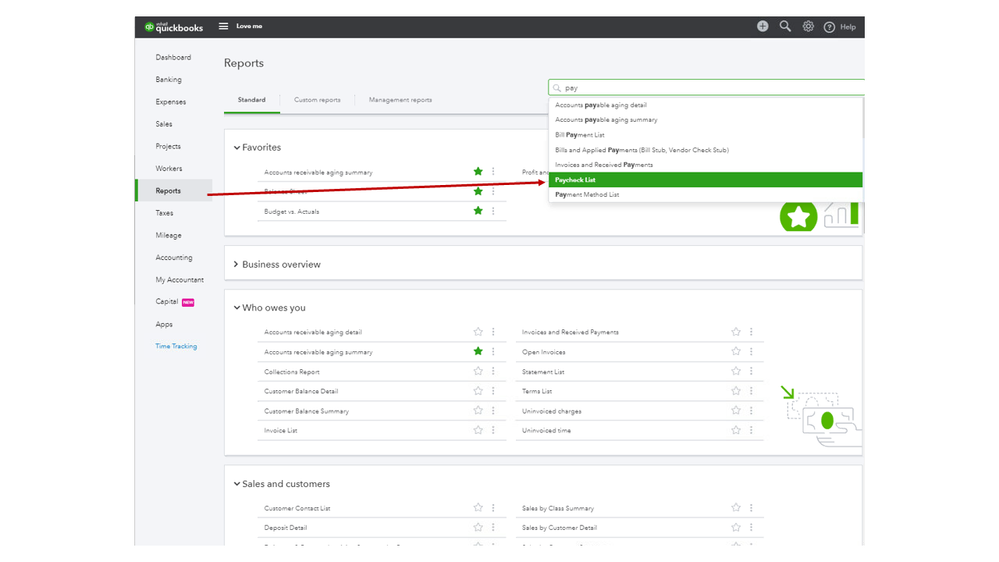999x562 pixels.
Task: Open more options for Collections Report
Action: tap(493, 371)
